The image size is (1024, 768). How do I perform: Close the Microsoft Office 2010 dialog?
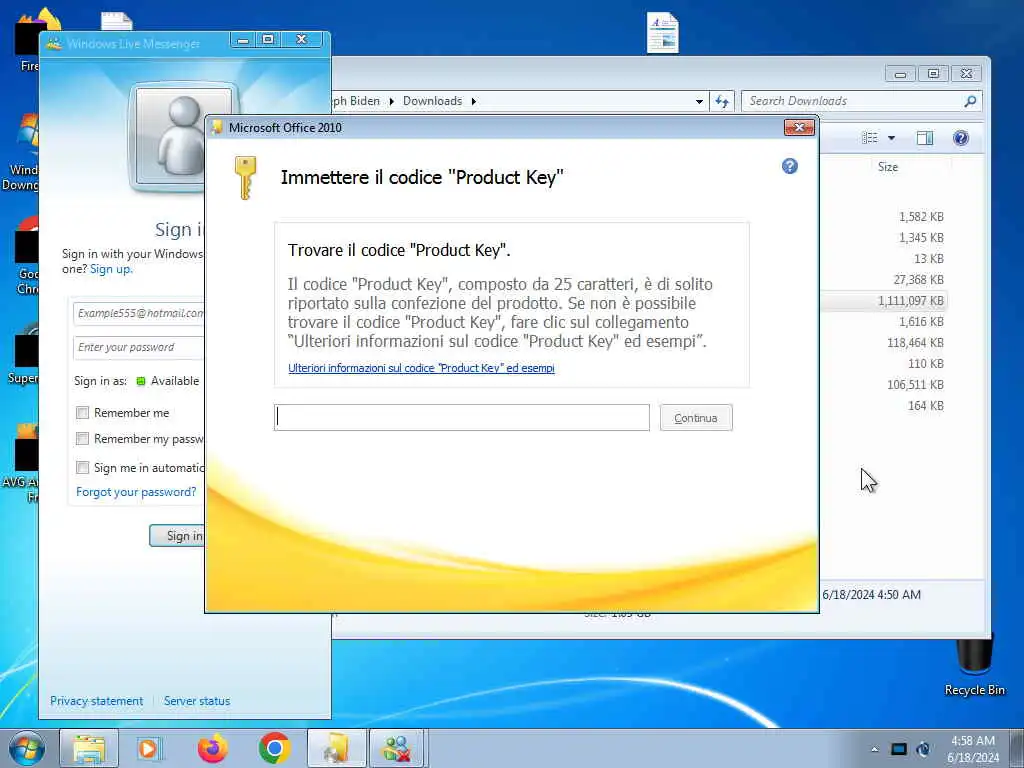(x=799, y=127)
